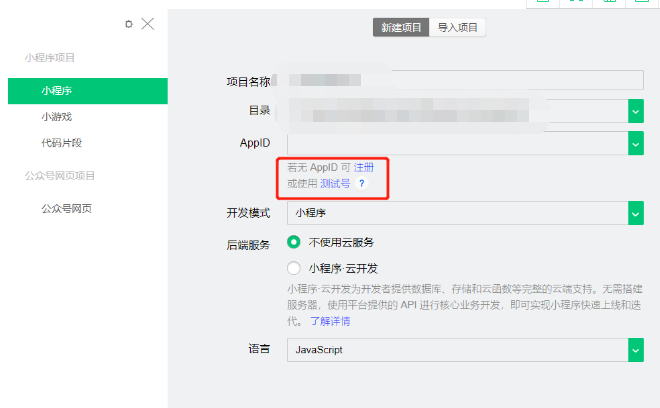Screen dimensions: 660x408
Task: Open the AppID dropdown arrow
Action: pos(636,143)
